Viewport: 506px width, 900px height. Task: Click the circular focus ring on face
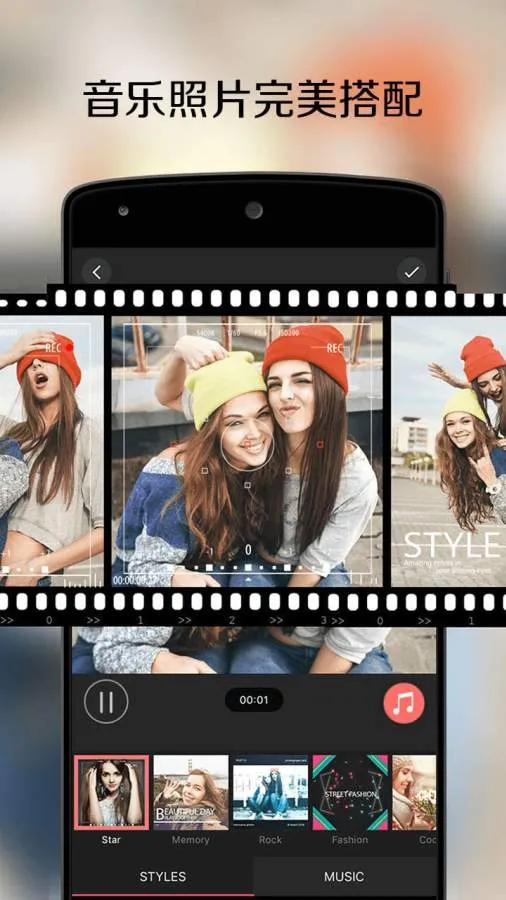pyautogui.click(x=247, y=446)
